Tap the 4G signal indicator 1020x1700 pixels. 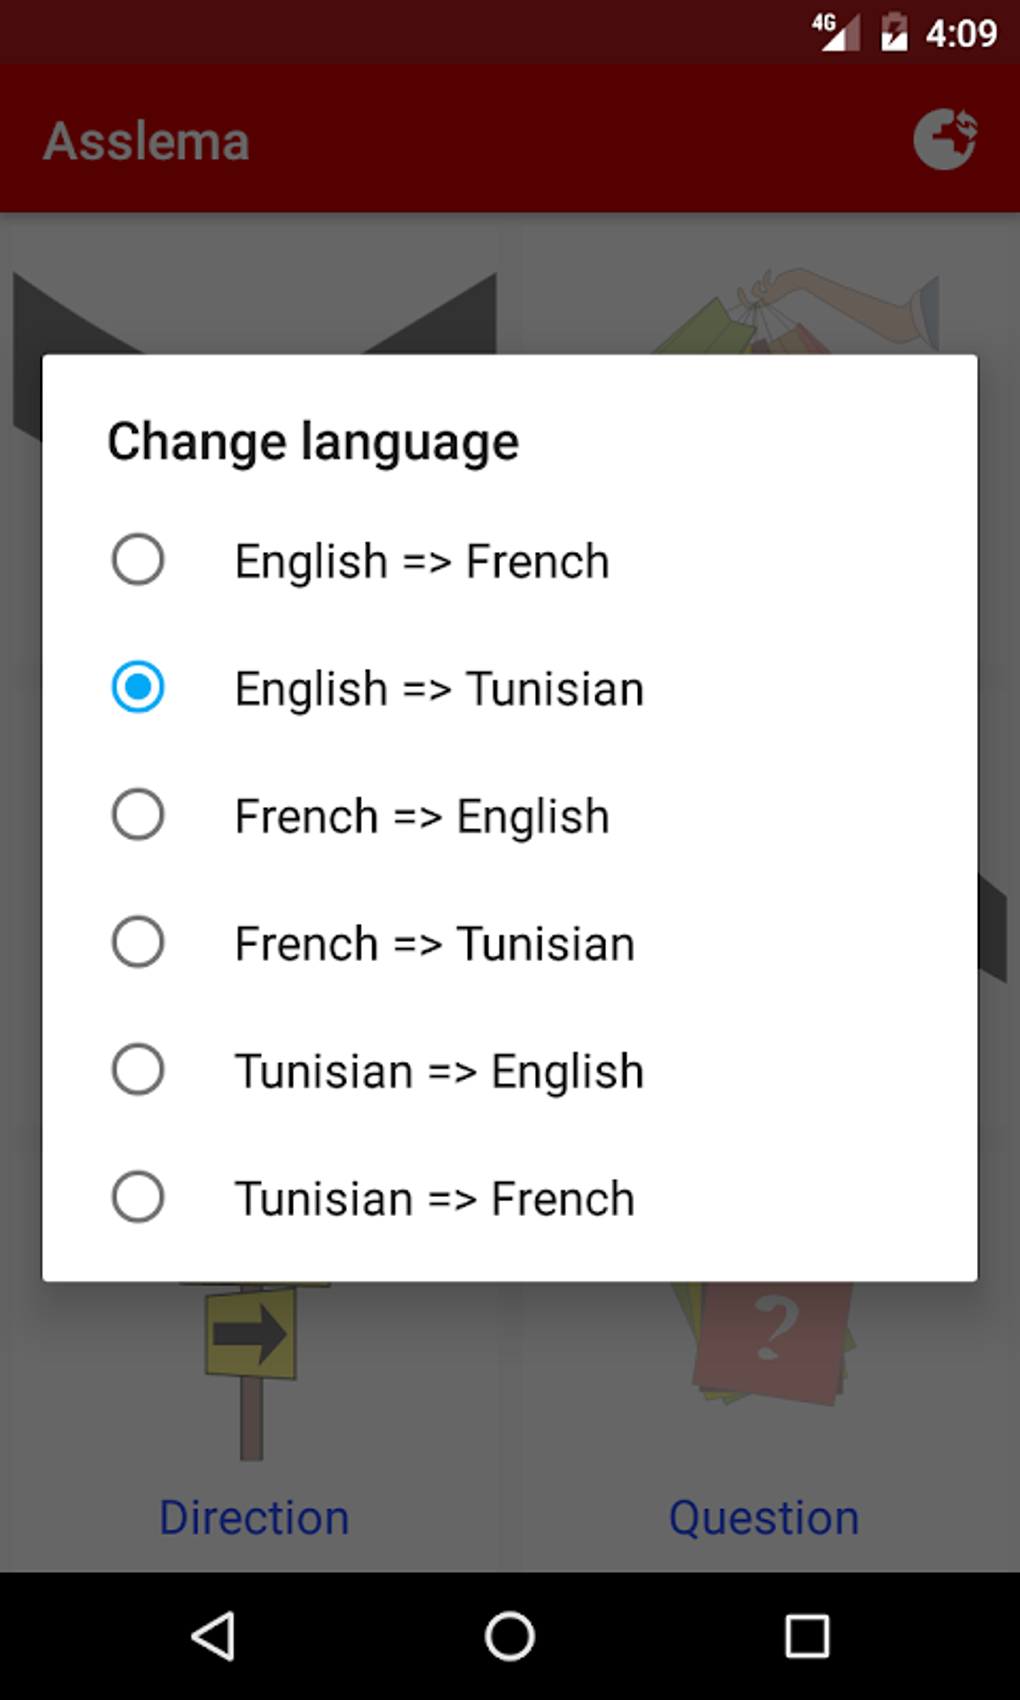click(835, 32)
